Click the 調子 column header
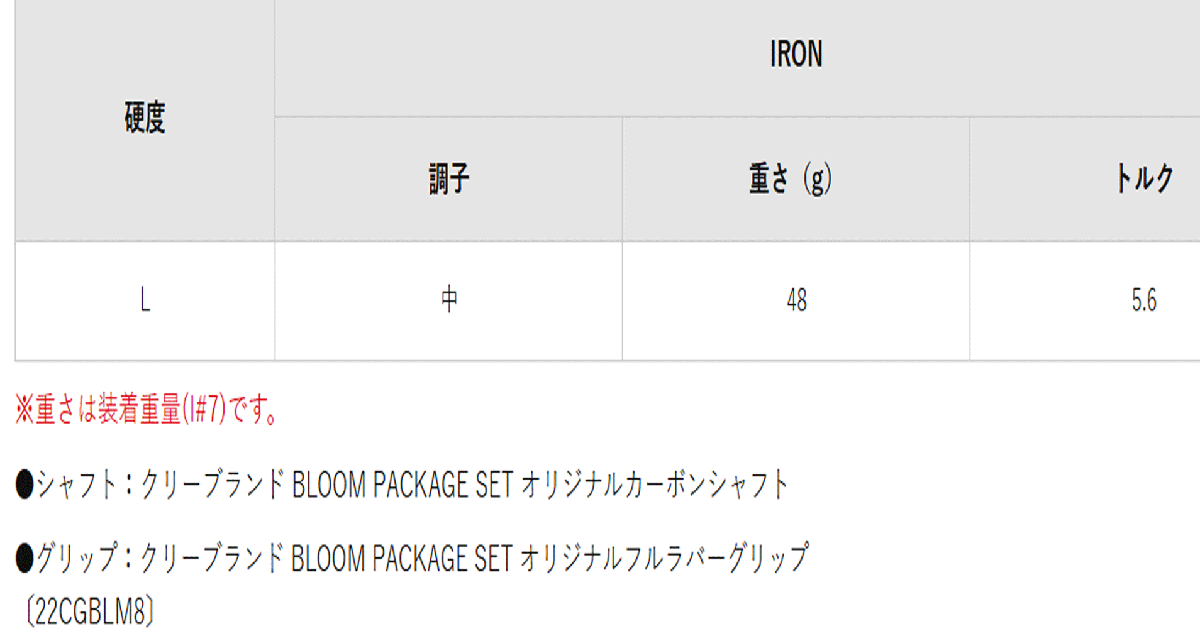Viewport: 1200px width, 636px height. (449, 180)
